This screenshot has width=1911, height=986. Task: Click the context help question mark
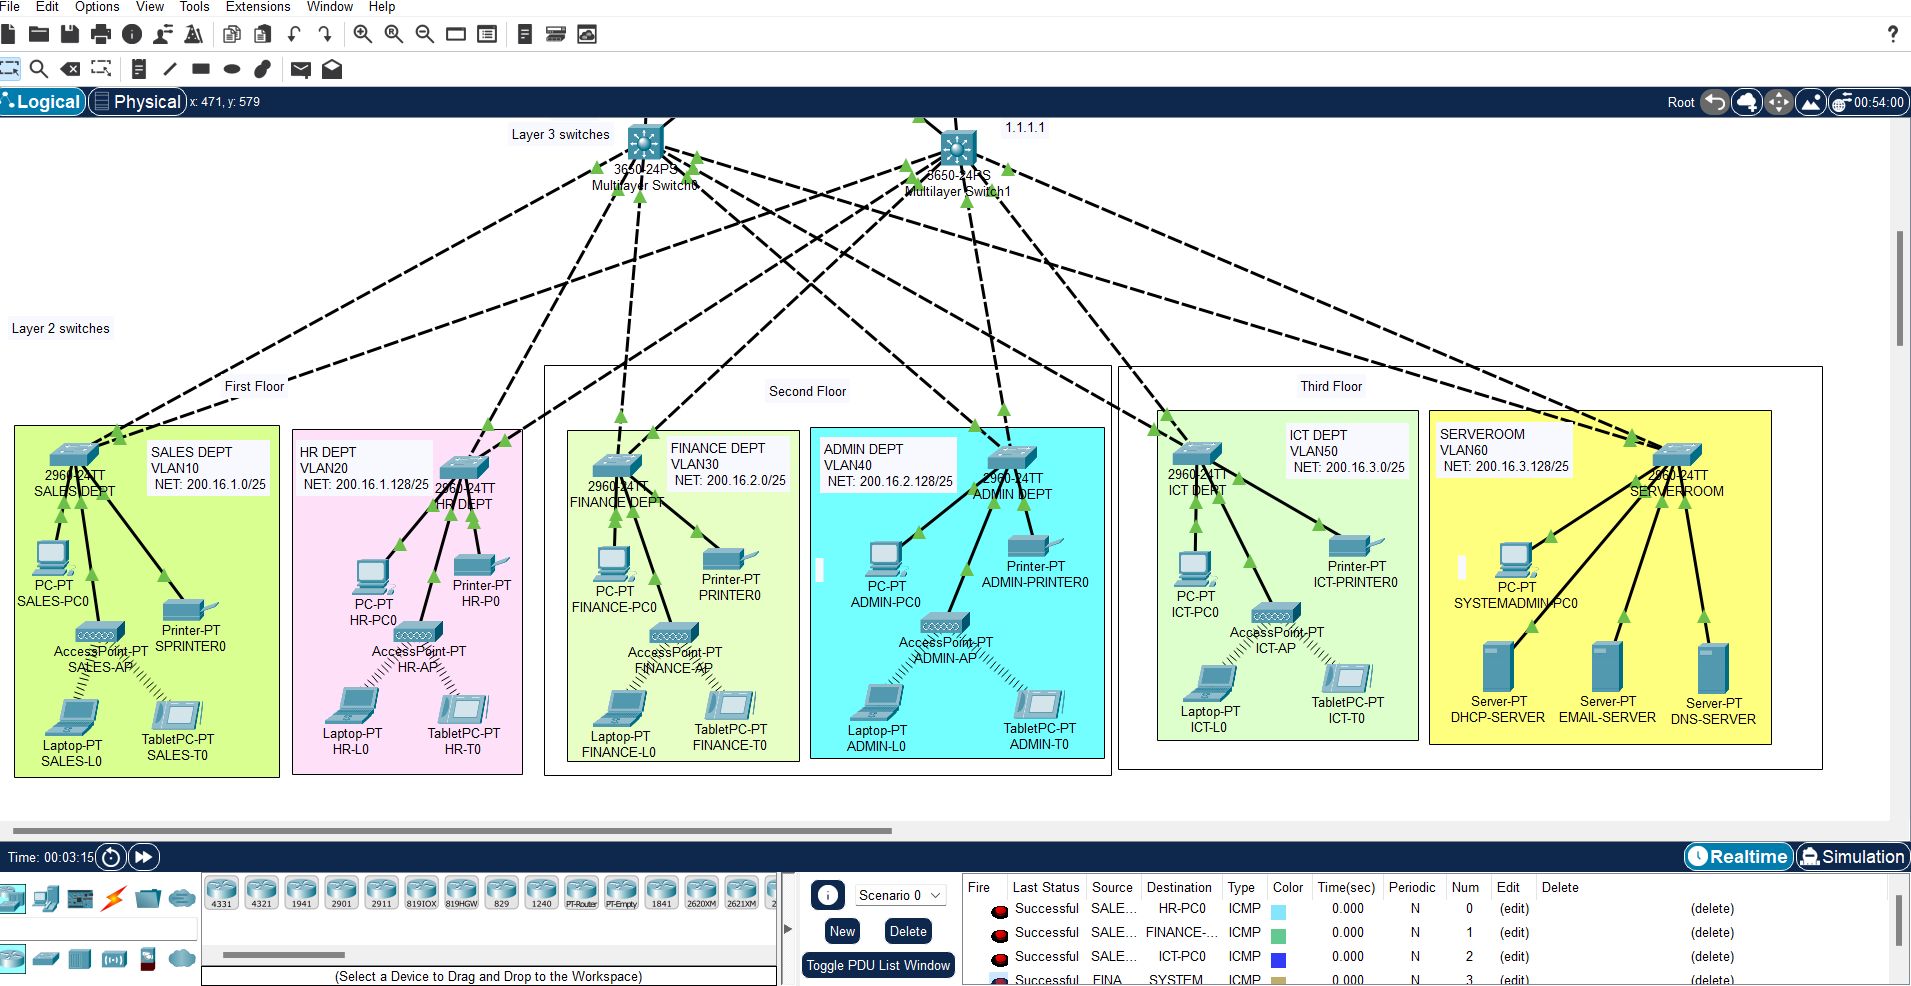pyautogui.click(x=1892, y=34)
